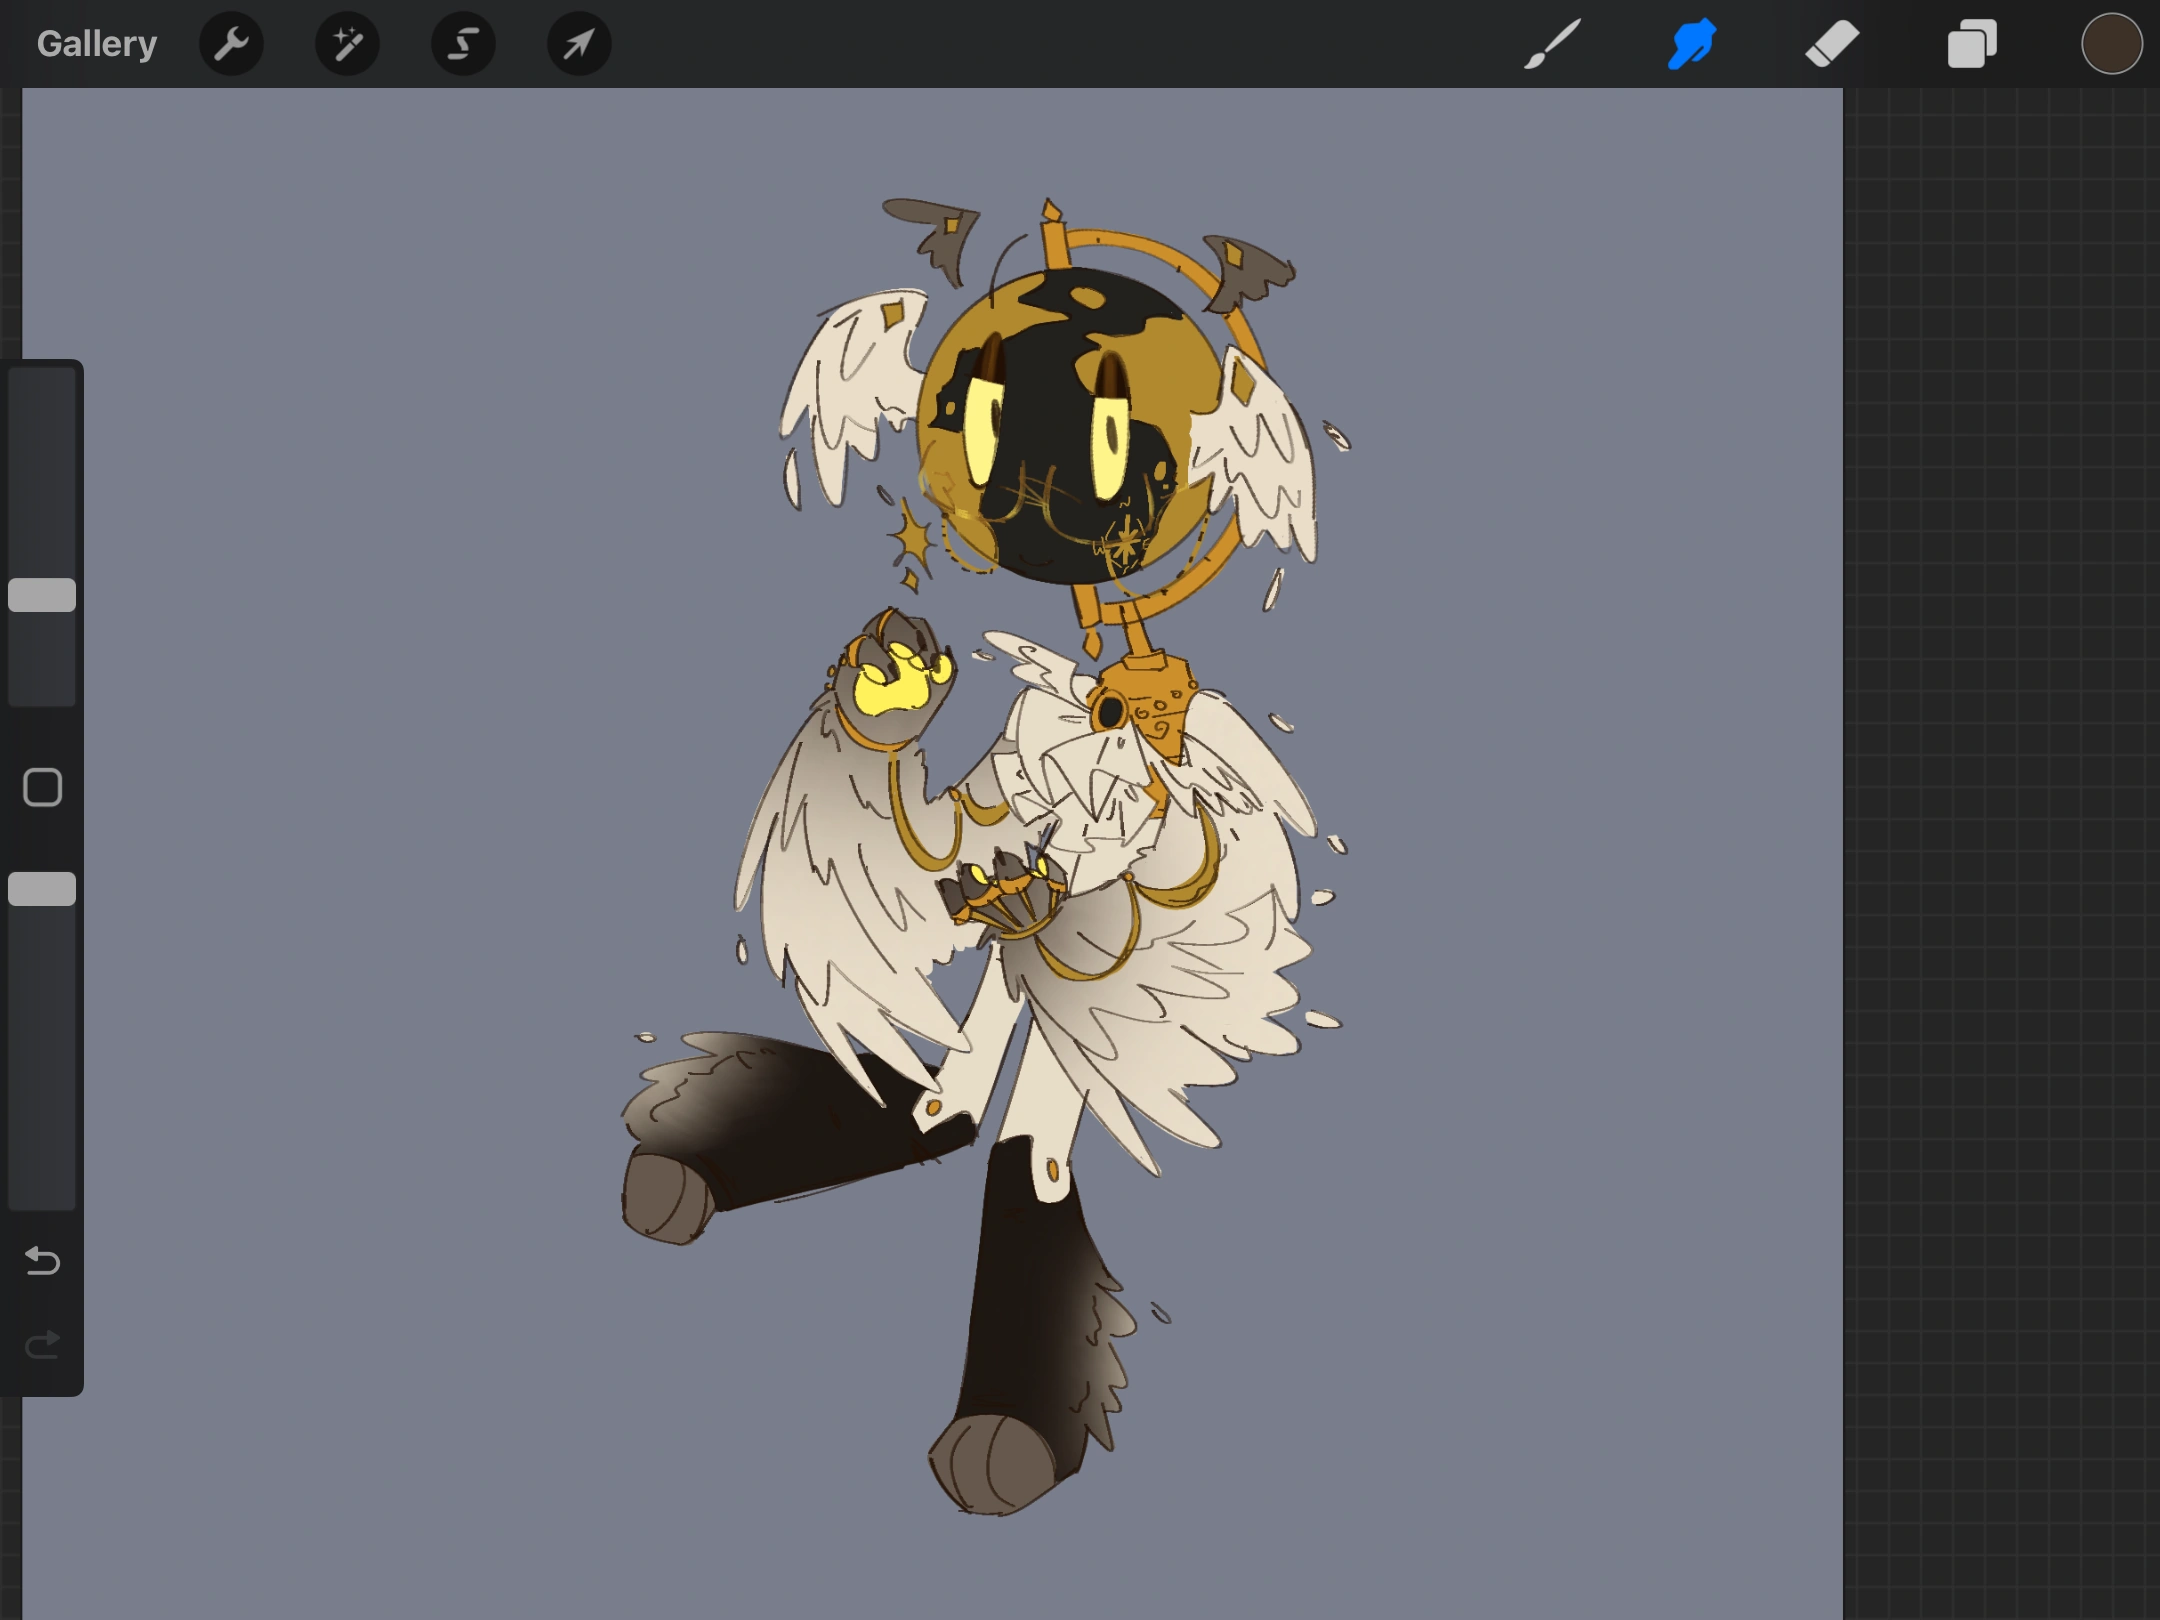Open the color picker swatch
This screenshot has width=2160, height=1620.
pyautogui.click(x=2112, y=43)
